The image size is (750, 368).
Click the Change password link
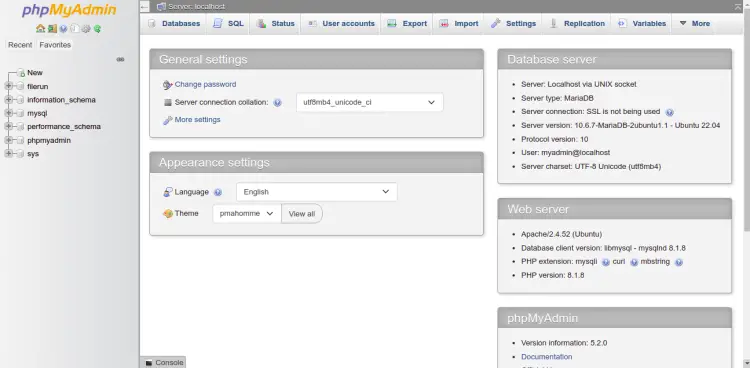205,84
